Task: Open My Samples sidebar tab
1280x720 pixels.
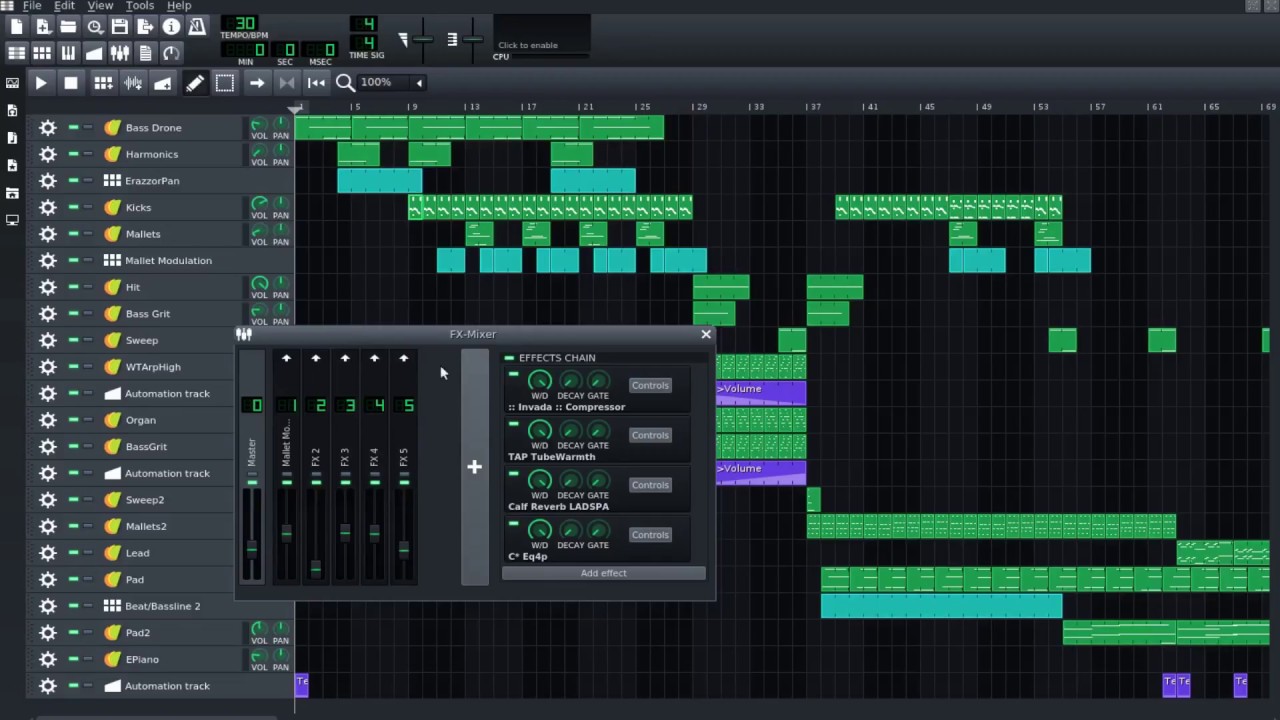Action: coord(12,138)
